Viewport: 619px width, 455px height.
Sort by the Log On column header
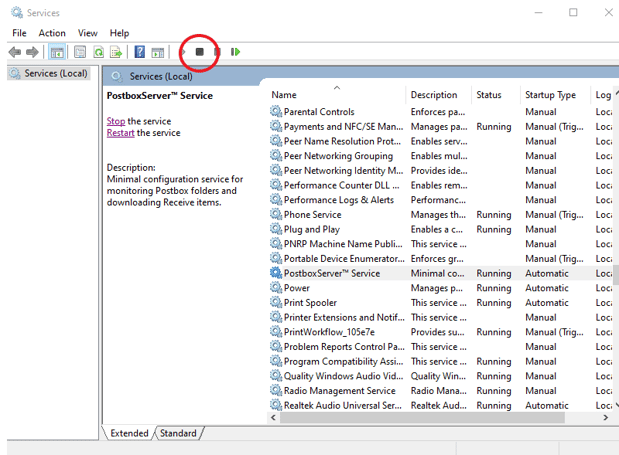click(x=603, y=95)
